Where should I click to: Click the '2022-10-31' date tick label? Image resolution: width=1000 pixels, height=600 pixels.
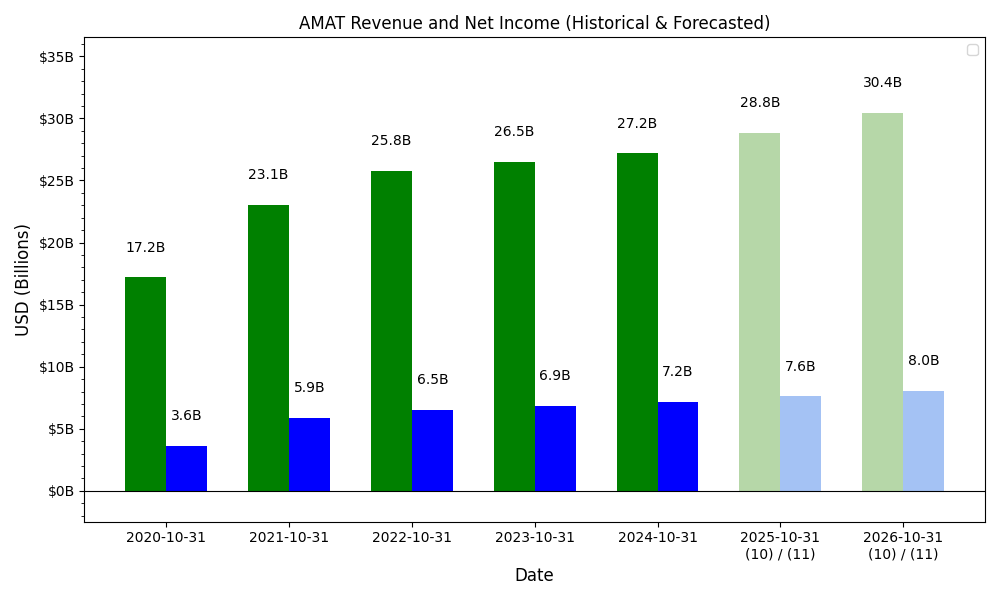pyautogui.click(x=412, y=538)
